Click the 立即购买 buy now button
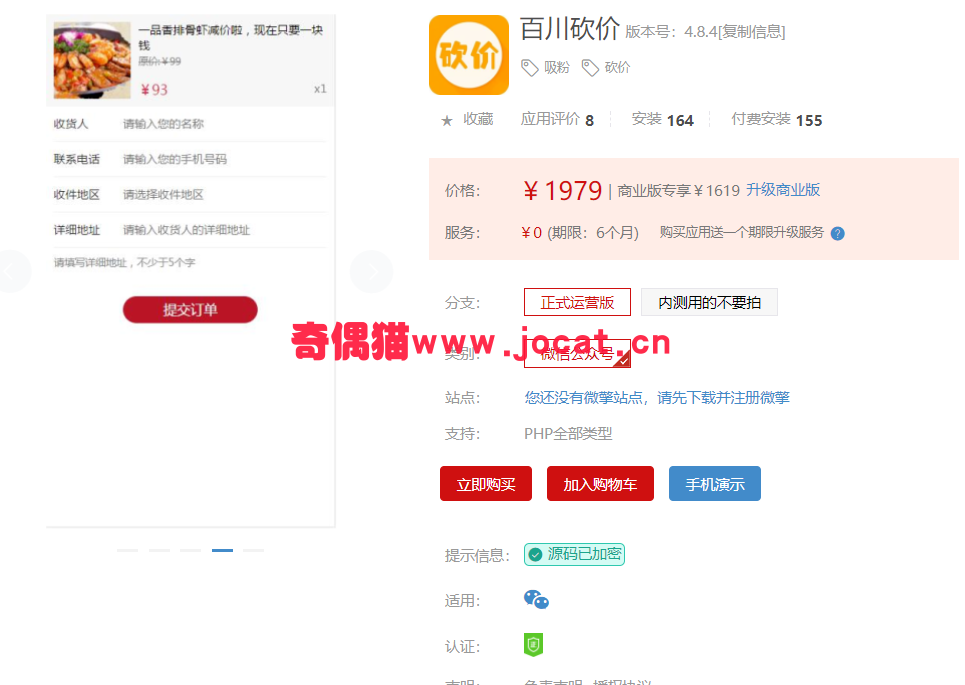This screenshot has height=685, width=965. coord(486,484)
